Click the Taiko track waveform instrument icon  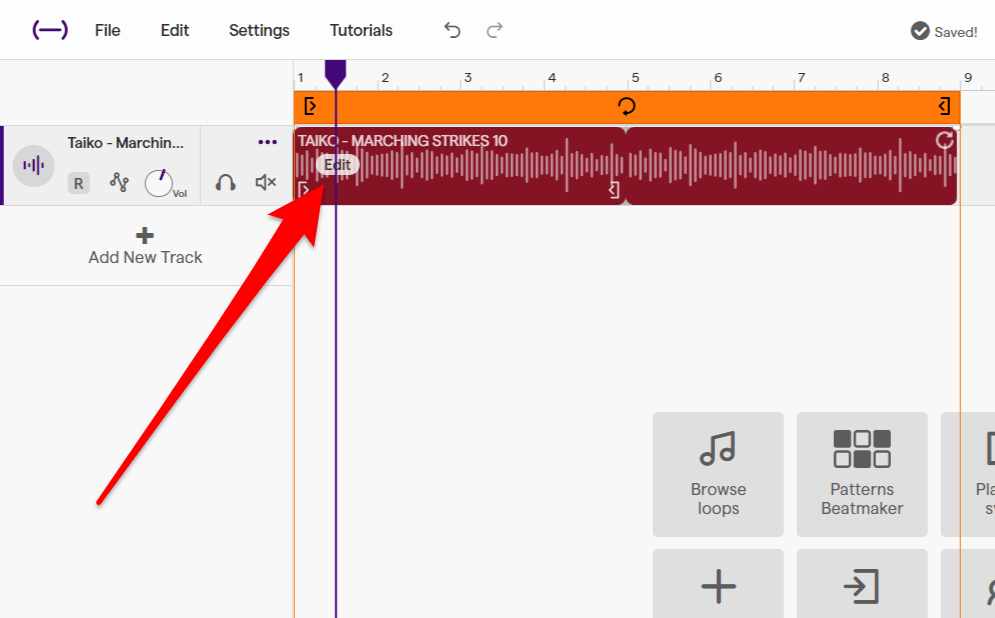pos(34,166)
